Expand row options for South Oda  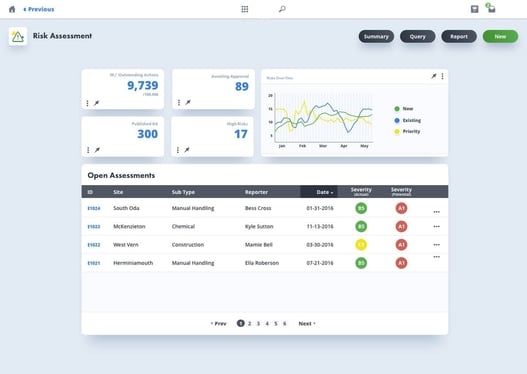[436, 212]
